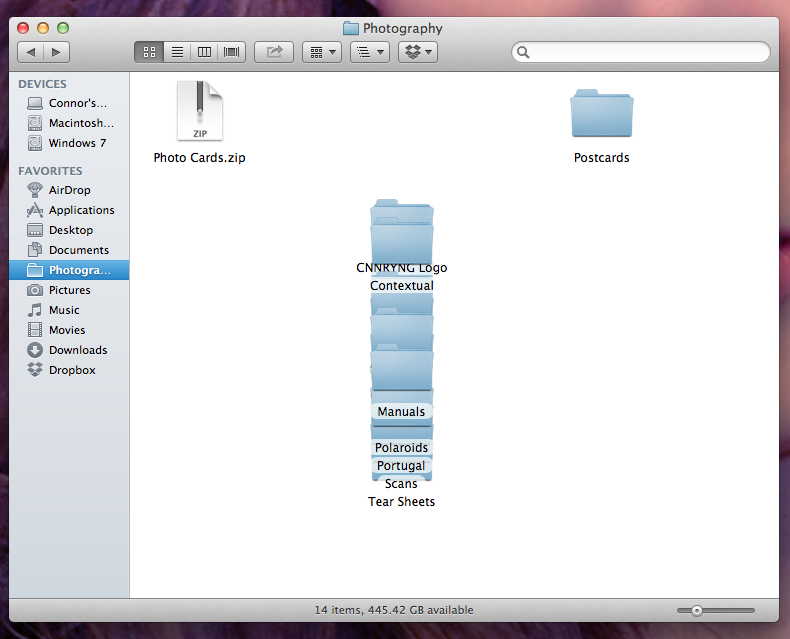The height and width of the screenshot is (639, 790).
Task: Select the CNNRYNG Logo label
Action: (x=402, y=268)
